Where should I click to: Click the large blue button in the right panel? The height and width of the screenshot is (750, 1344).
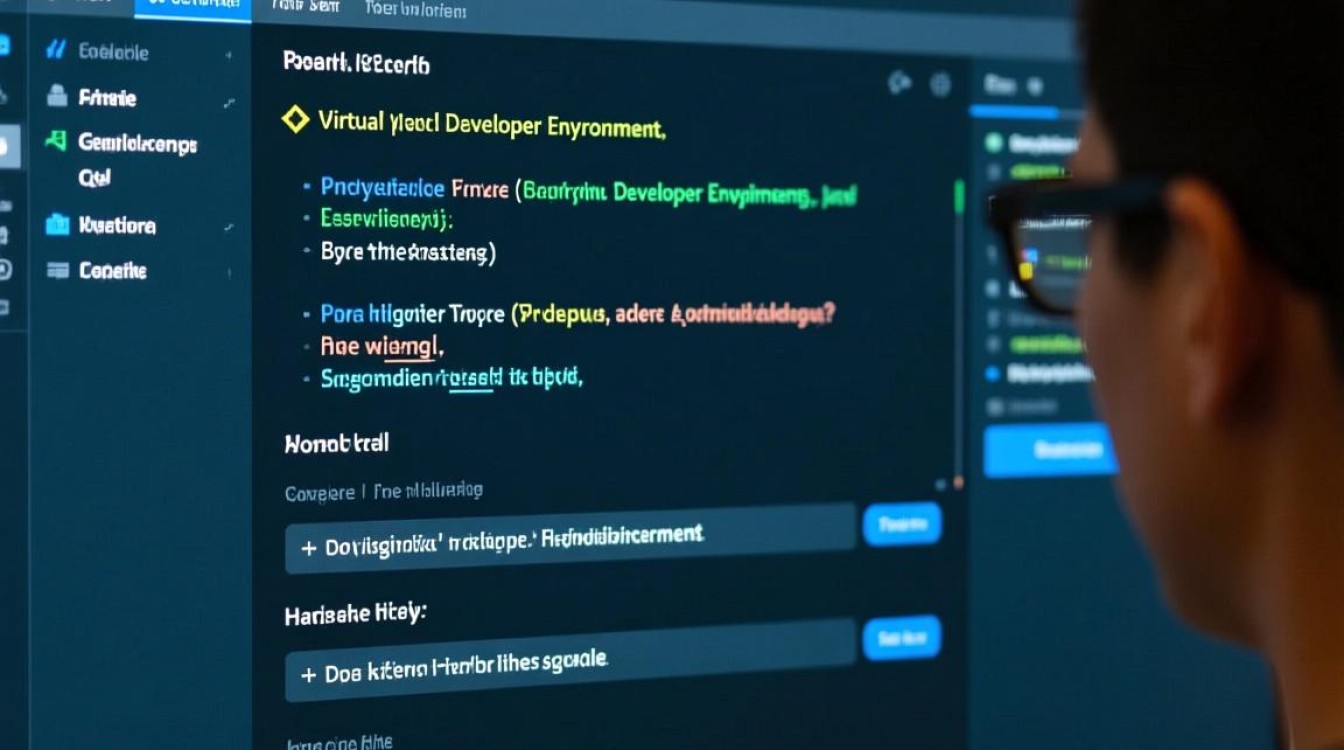coord(1048,449)
